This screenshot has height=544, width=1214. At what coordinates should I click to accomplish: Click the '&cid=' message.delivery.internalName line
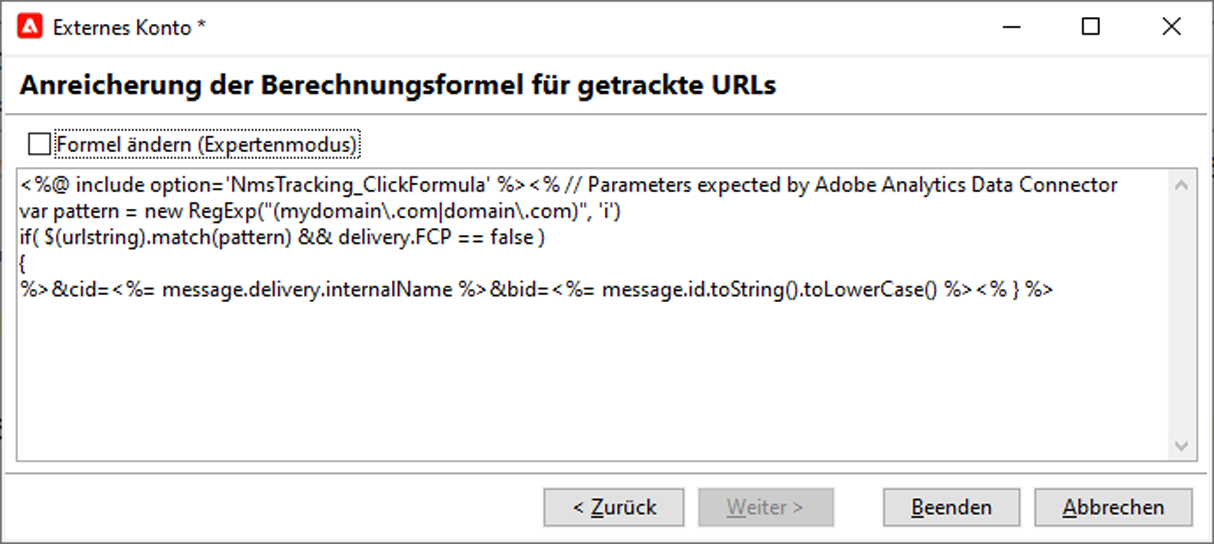click(x=537, y=290)
